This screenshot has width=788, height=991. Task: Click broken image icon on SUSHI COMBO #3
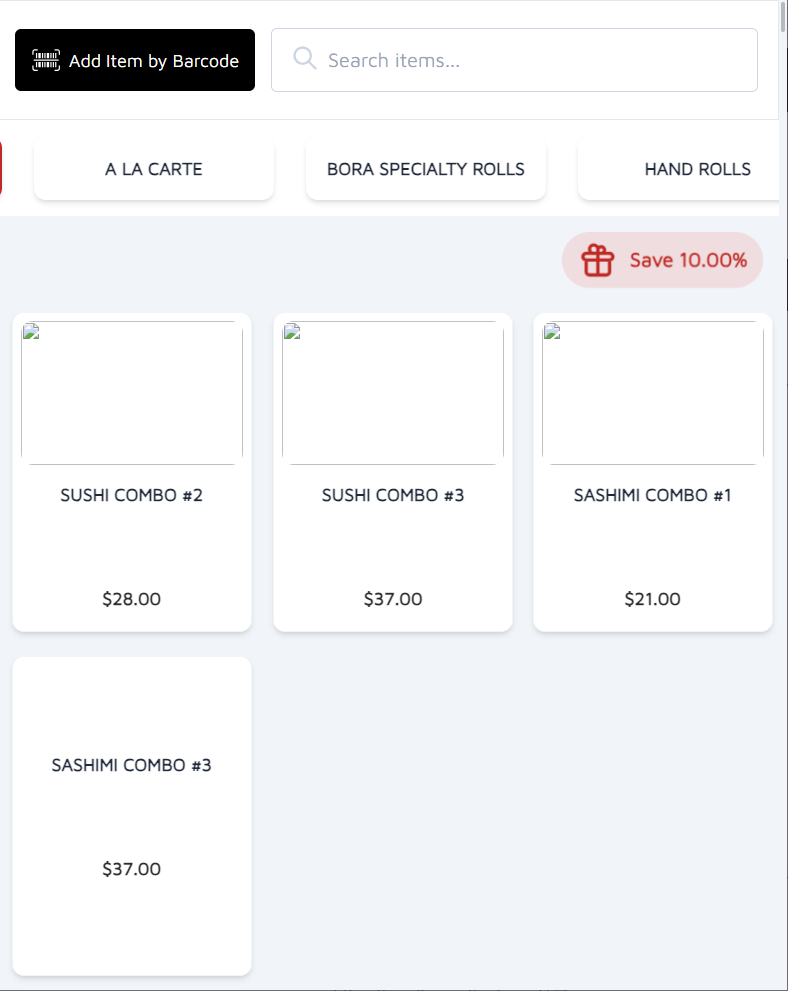(291, 331)
